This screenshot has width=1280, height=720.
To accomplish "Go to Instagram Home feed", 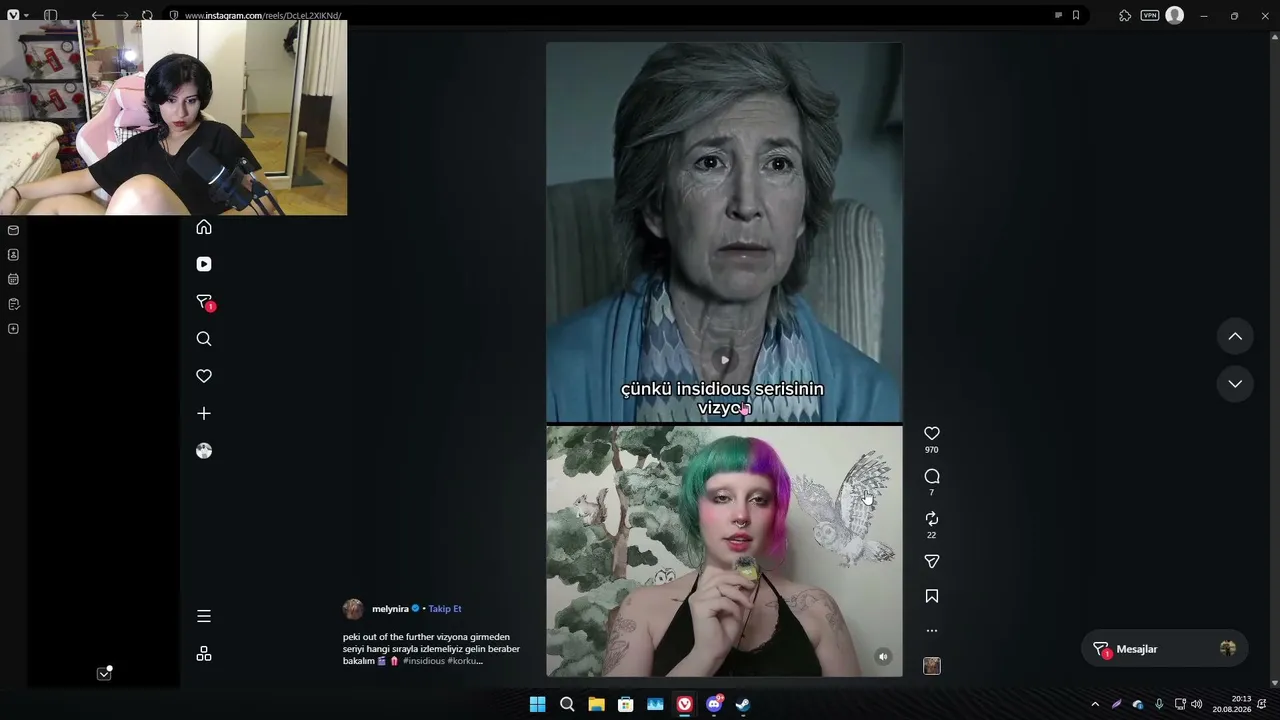I will tap(204, 227).
